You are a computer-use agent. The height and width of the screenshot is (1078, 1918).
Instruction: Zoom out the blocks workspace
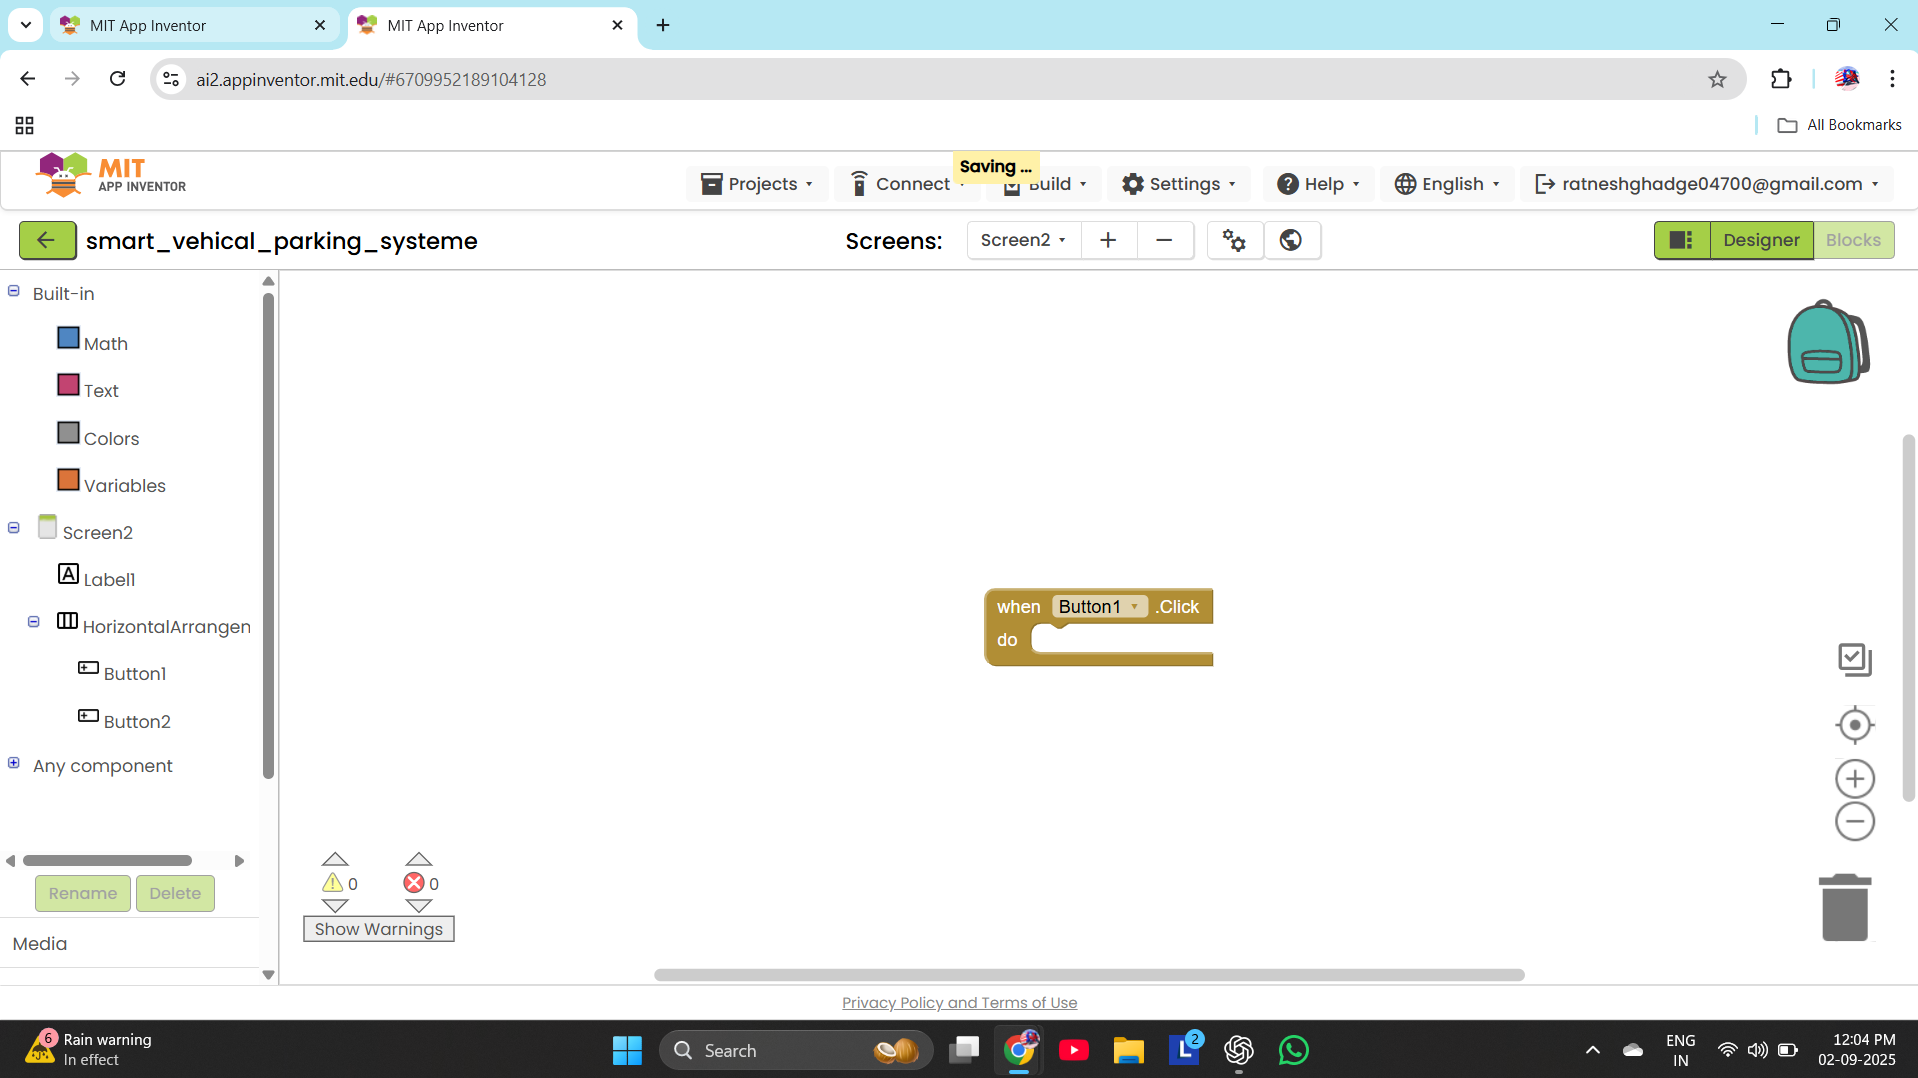click(1854, 822)
